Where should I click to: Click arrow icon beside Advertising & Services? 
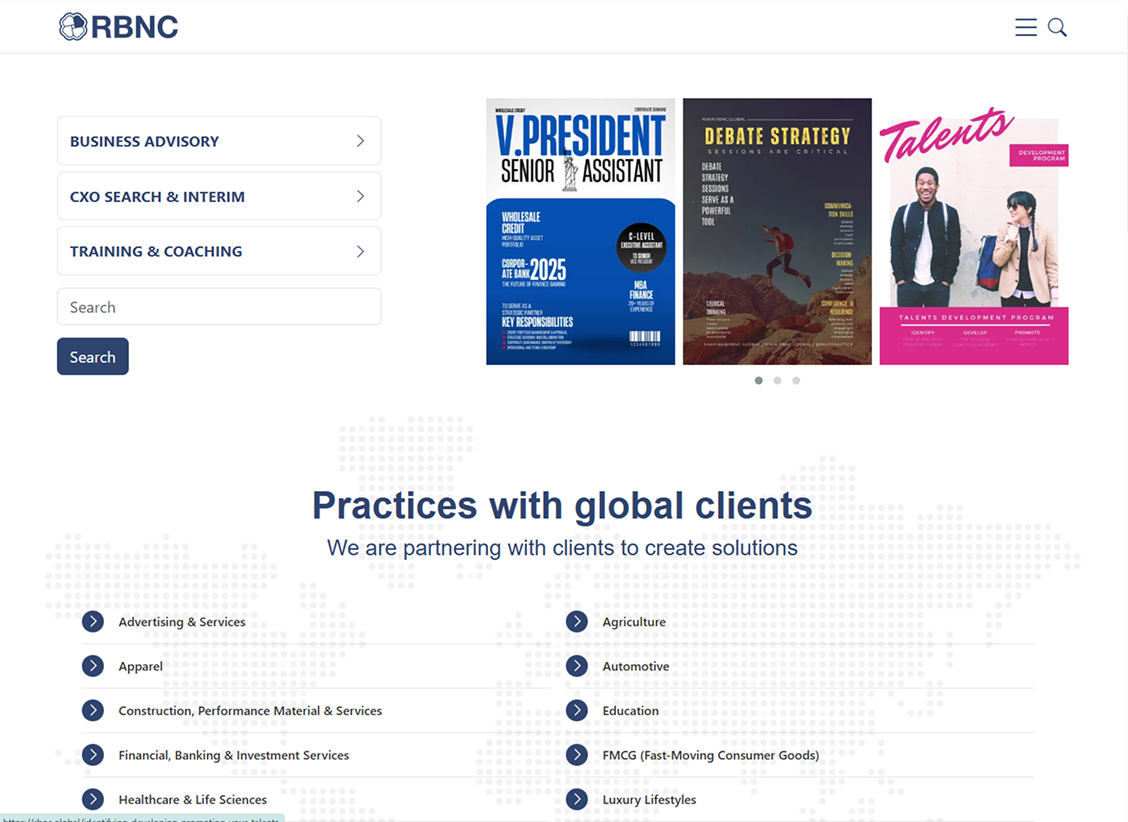pos(93,622)
